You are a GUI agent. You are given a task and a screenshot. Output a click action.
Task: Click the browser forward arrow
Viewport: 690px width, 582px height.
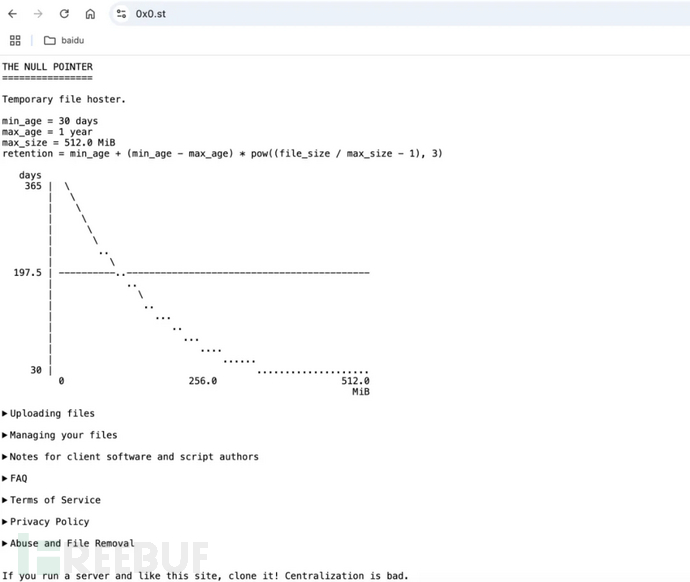coord(38,14)
